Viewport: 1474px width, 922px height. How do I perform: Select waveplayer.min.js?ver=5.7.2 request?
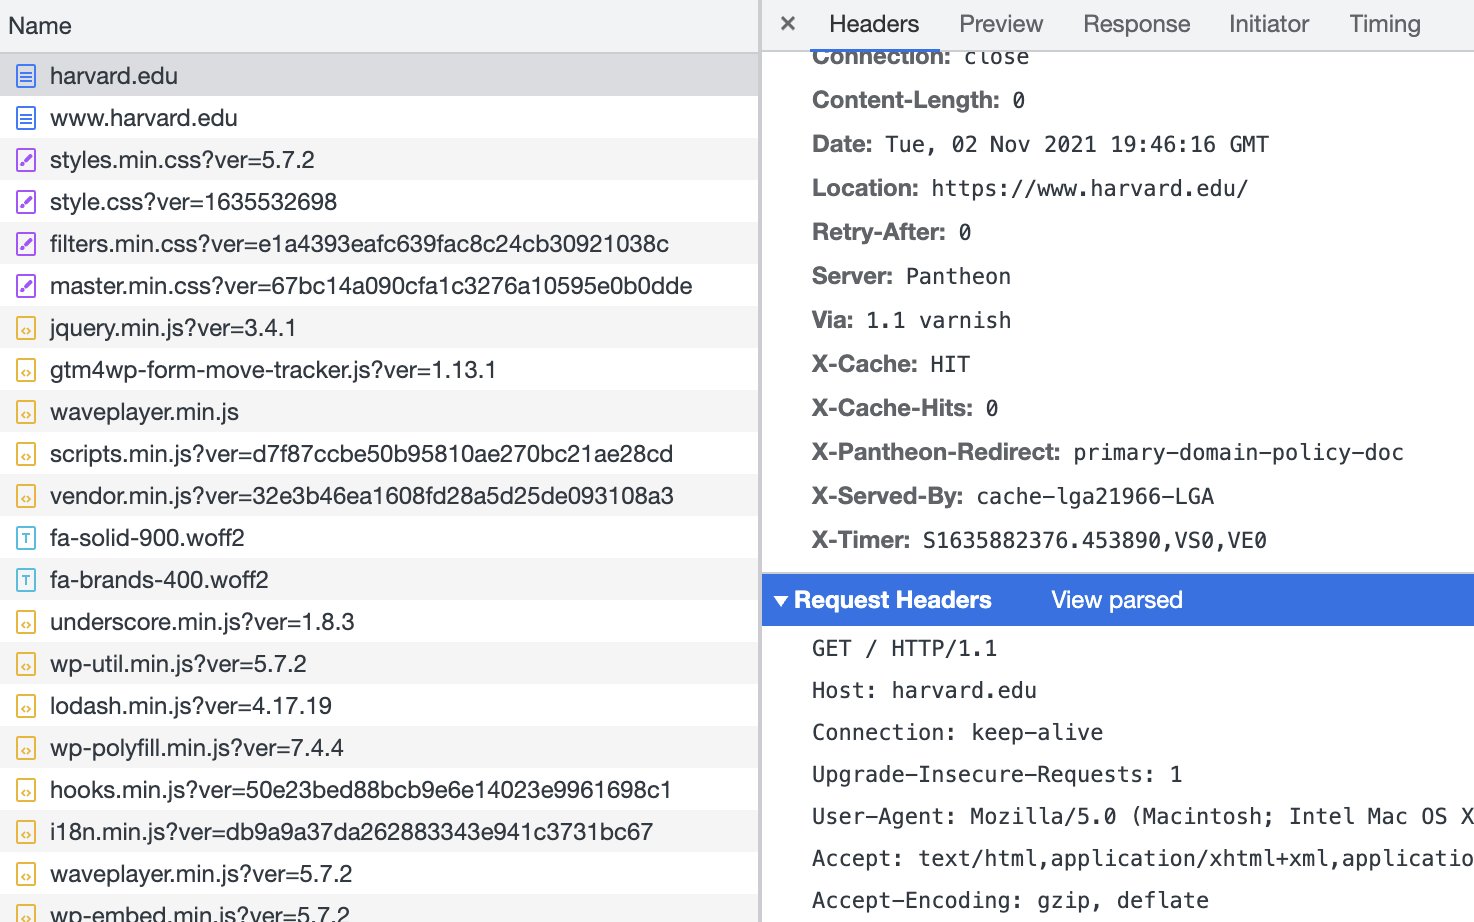pyautogui.click(x=379, y=874)
